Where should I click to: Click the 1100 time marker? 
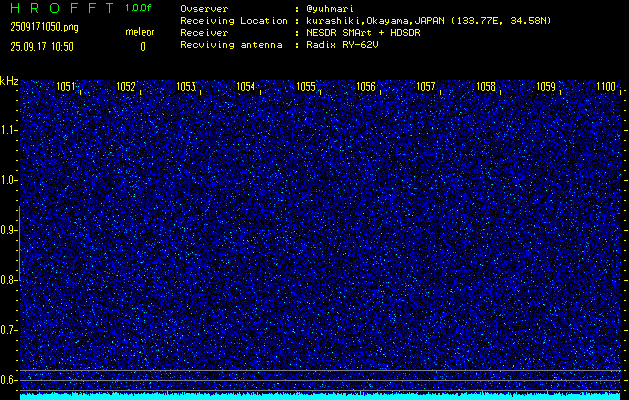click(x=606, y=87)
